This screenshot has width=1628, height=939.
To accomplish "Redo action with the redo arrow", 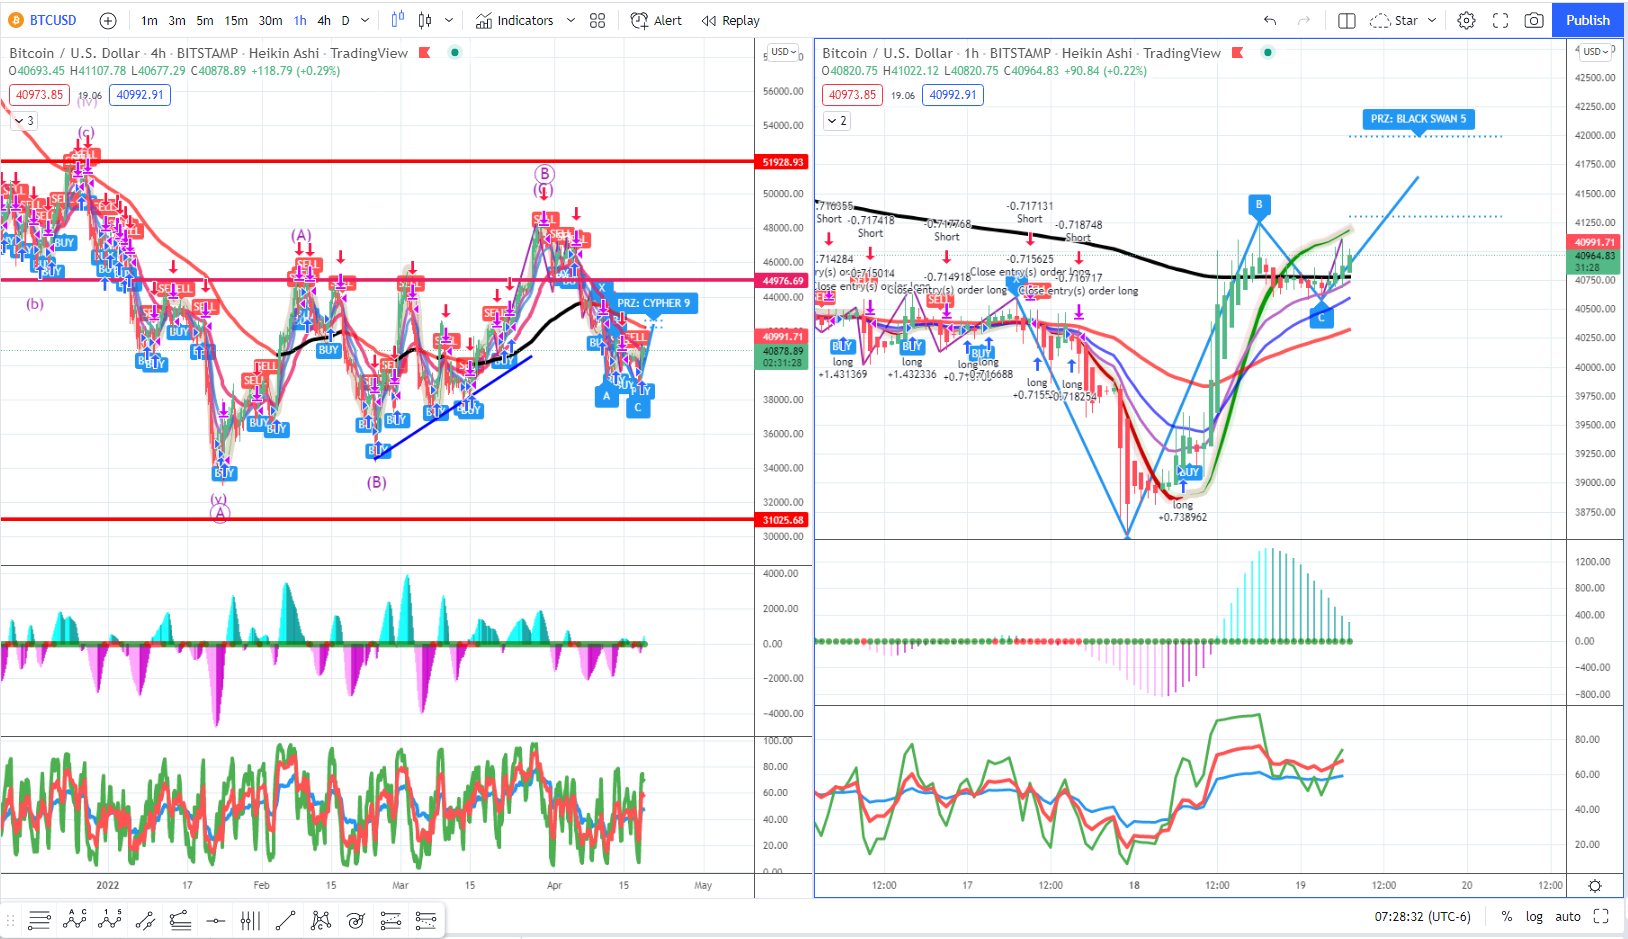I will coord(1304,20).
